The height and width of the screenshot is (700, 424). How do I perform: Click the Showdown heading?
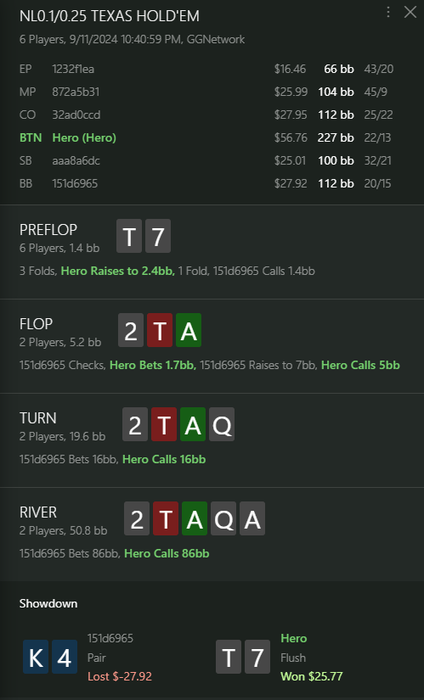48,604
